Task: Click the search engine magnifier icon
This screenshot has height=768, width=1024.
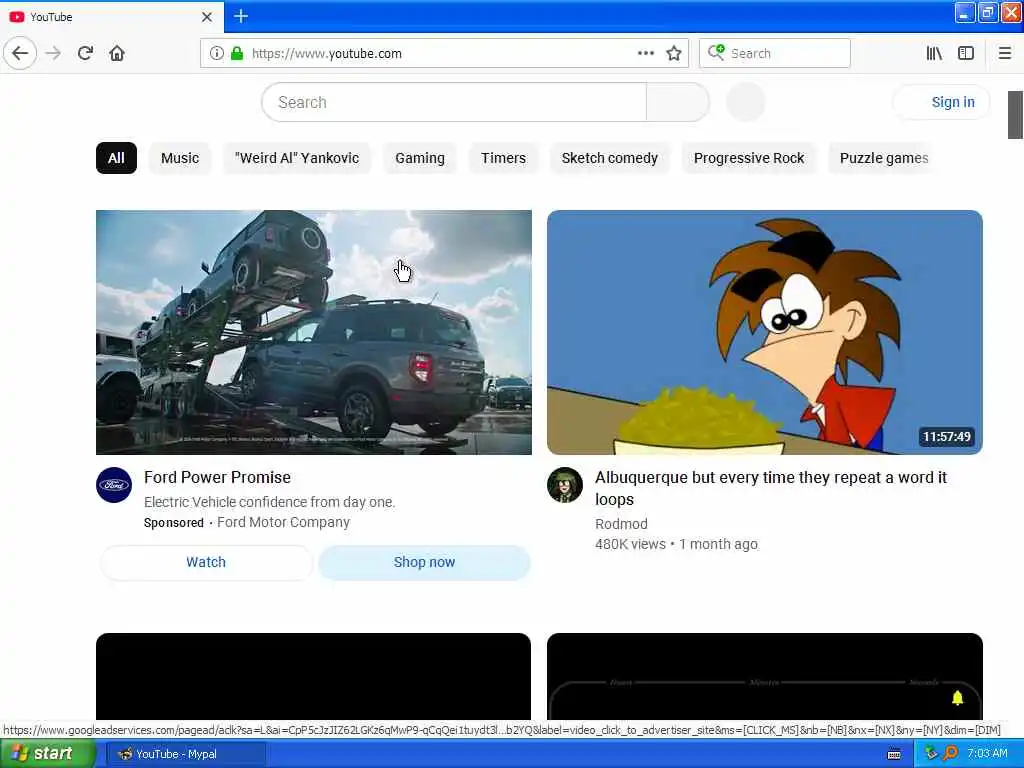Action: [716, 53]
